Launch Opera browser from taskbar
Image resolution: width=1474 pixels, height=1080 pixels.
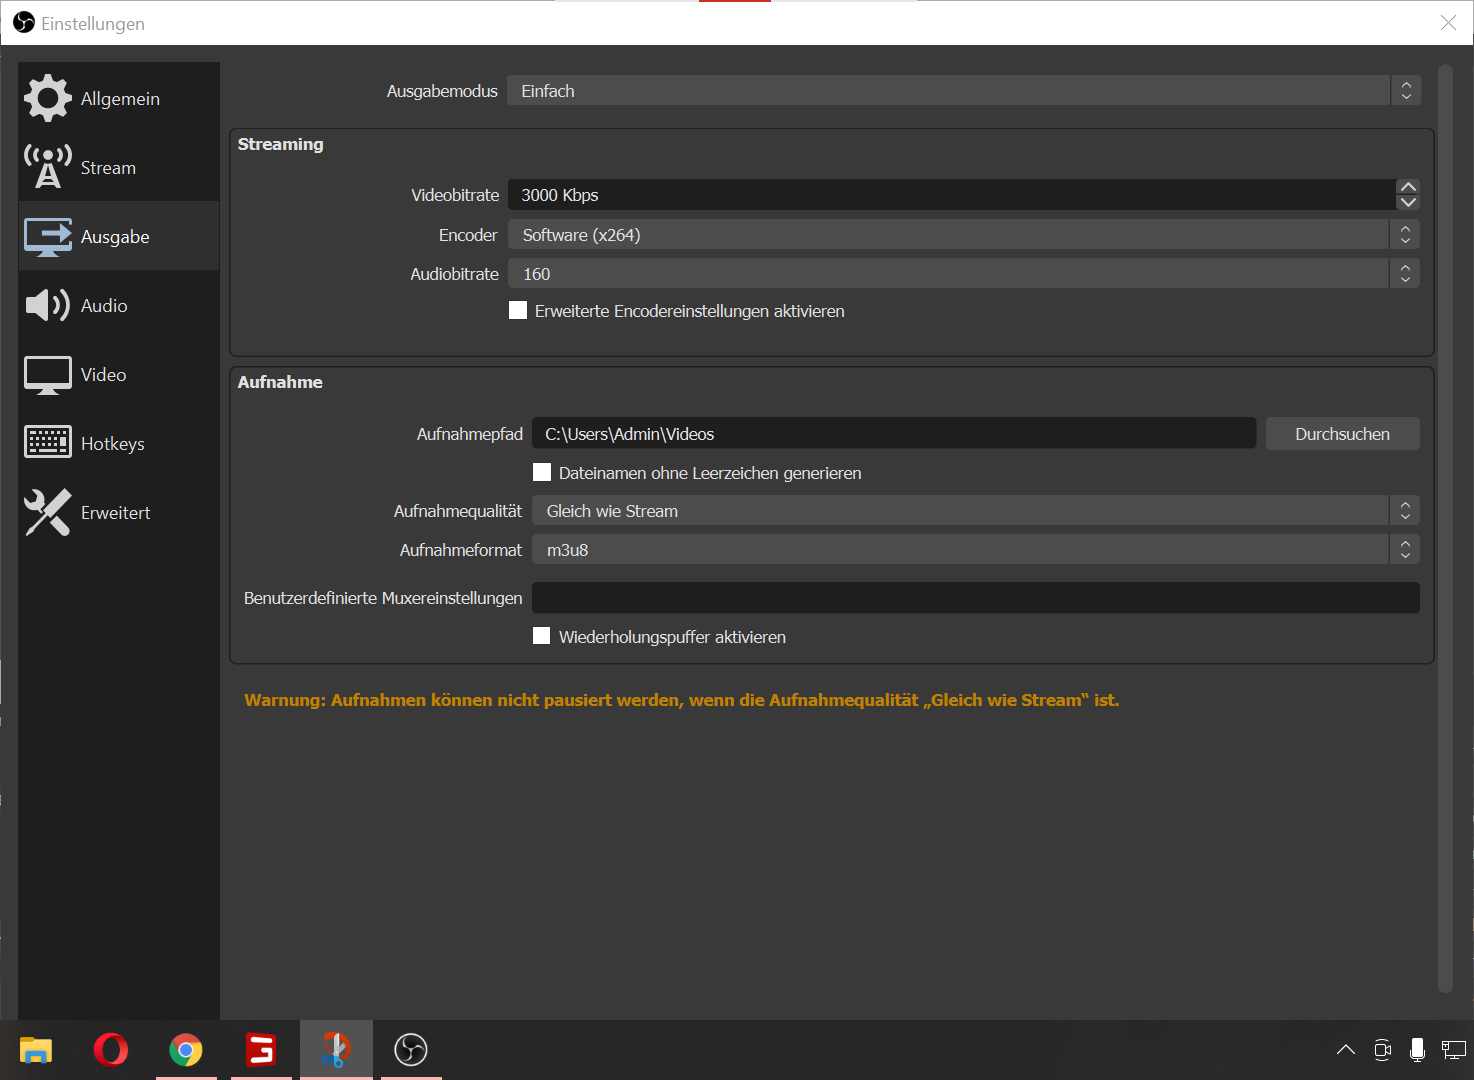point(111,1049)
